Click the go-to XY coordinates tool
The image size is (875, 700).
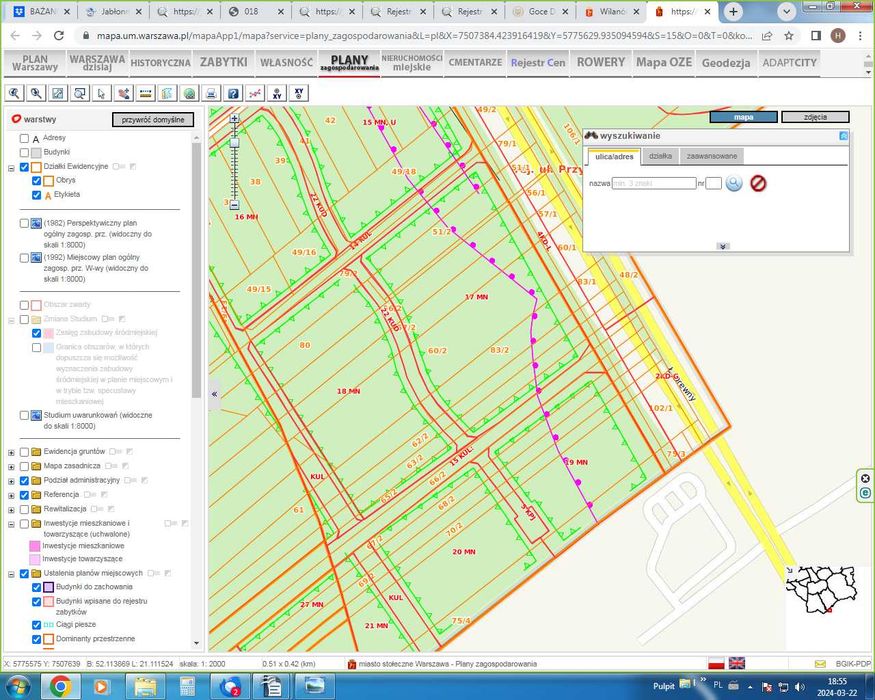click(x=277, y=93)
